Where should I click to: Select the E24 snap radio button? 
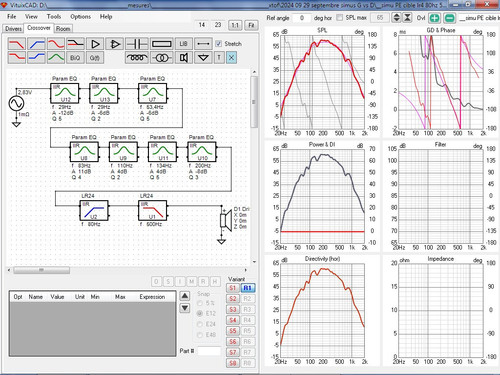pyautogui.click(x=200, y=324)
